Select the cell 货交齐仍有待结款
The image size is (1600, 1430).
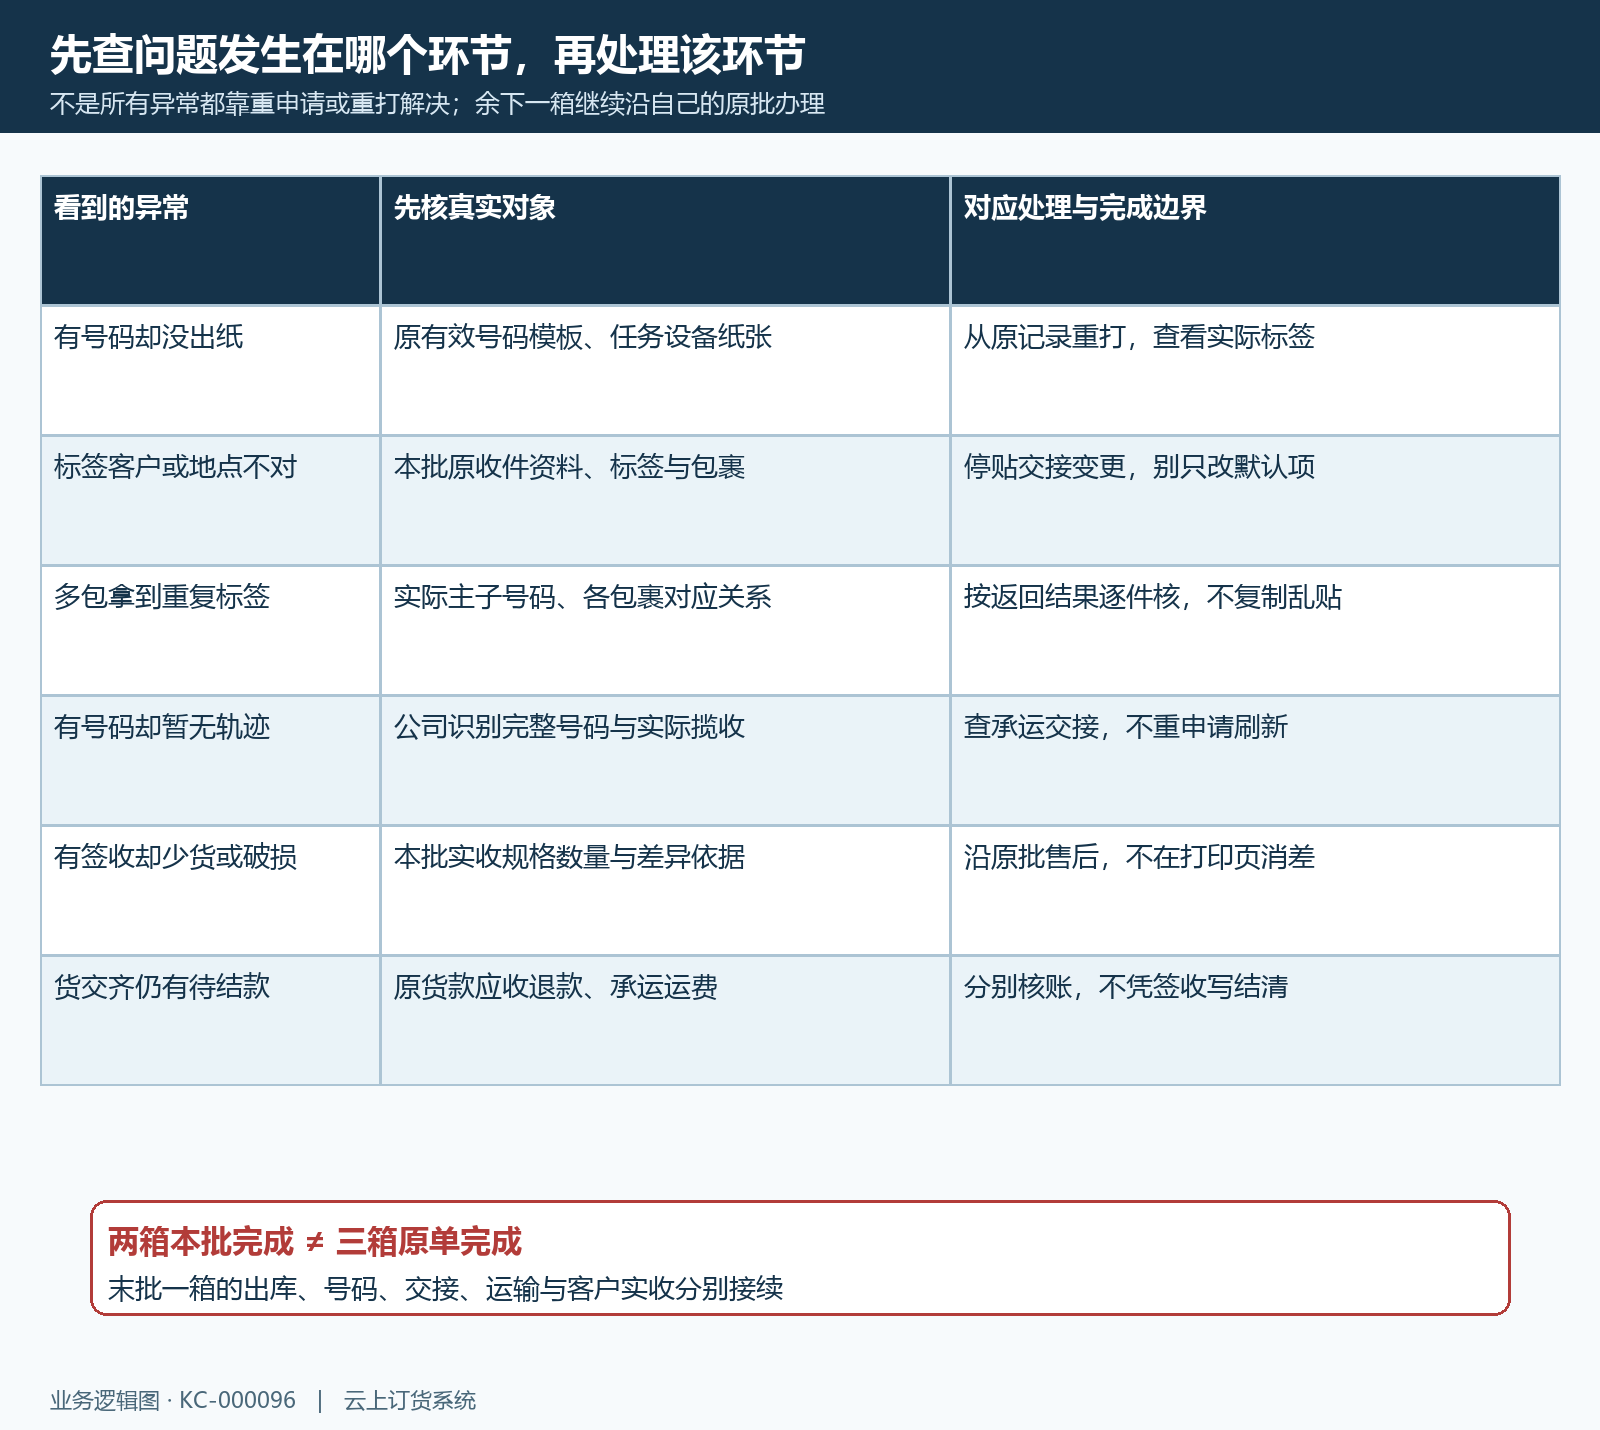click(211, 1020)
